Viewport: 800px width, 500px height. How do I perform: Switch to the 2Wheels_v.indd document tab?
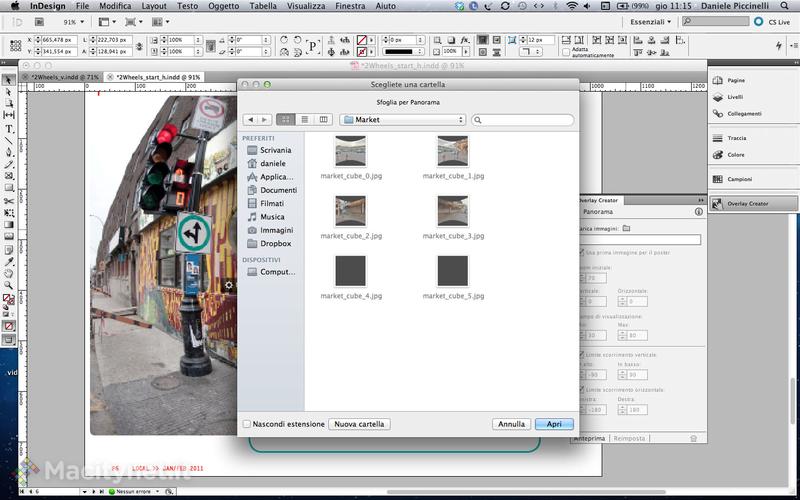[x=64, y=76]
